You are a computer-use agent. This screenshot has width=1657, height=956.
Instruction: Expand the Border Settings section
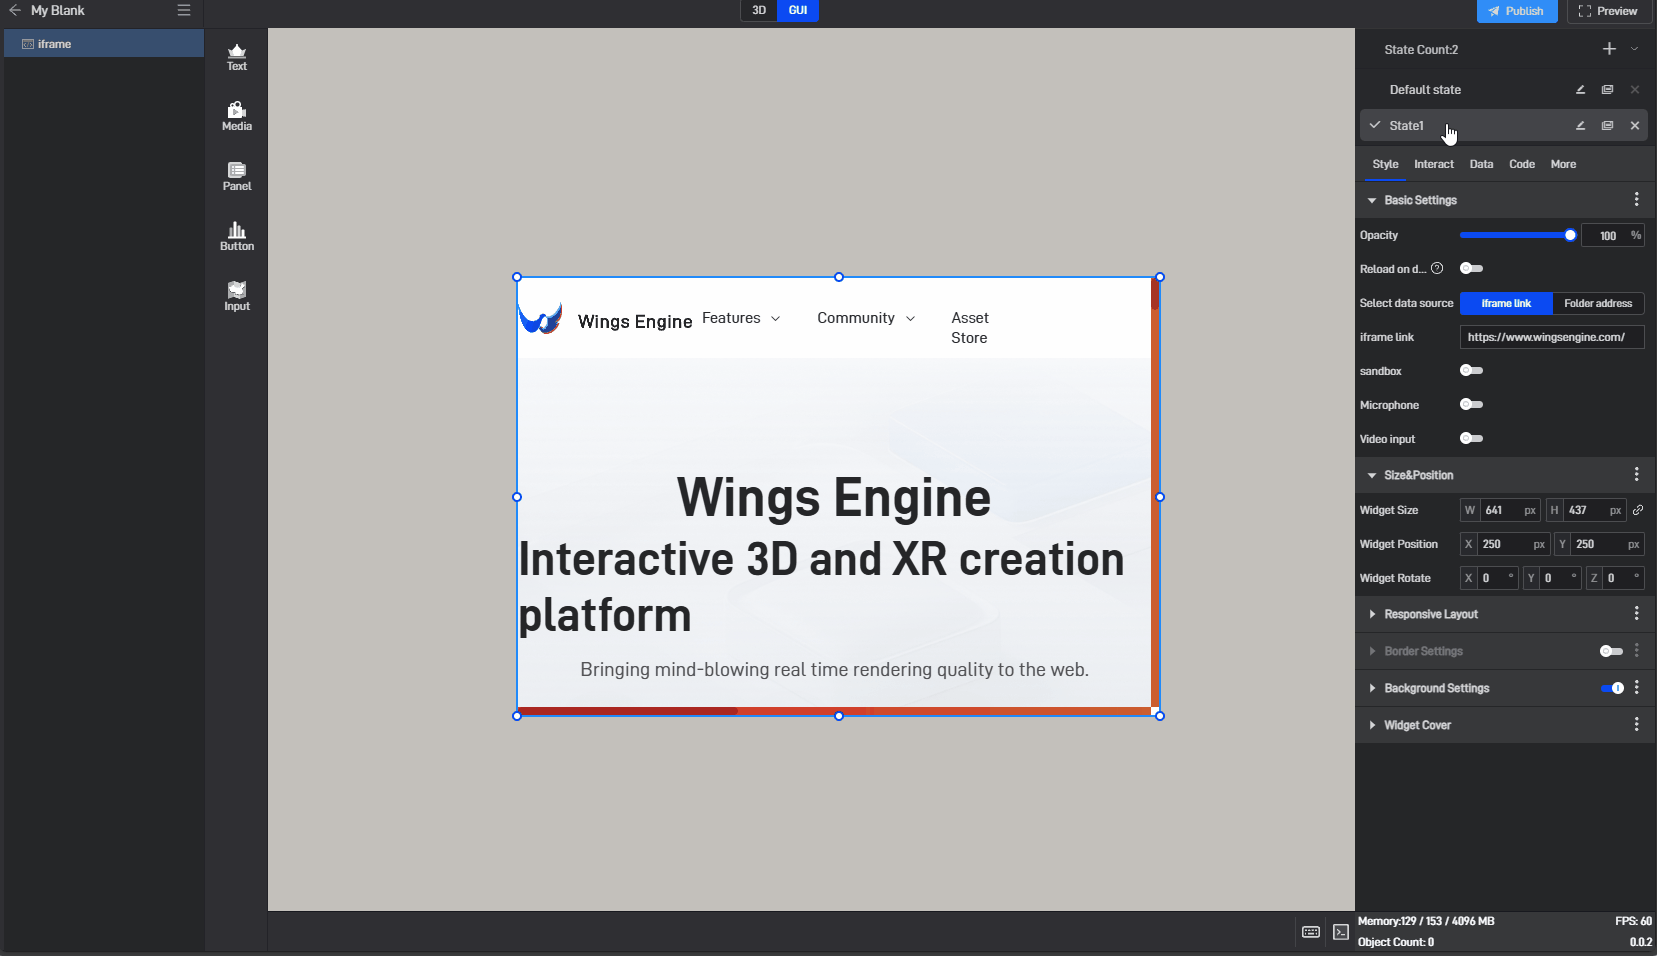1372,651
